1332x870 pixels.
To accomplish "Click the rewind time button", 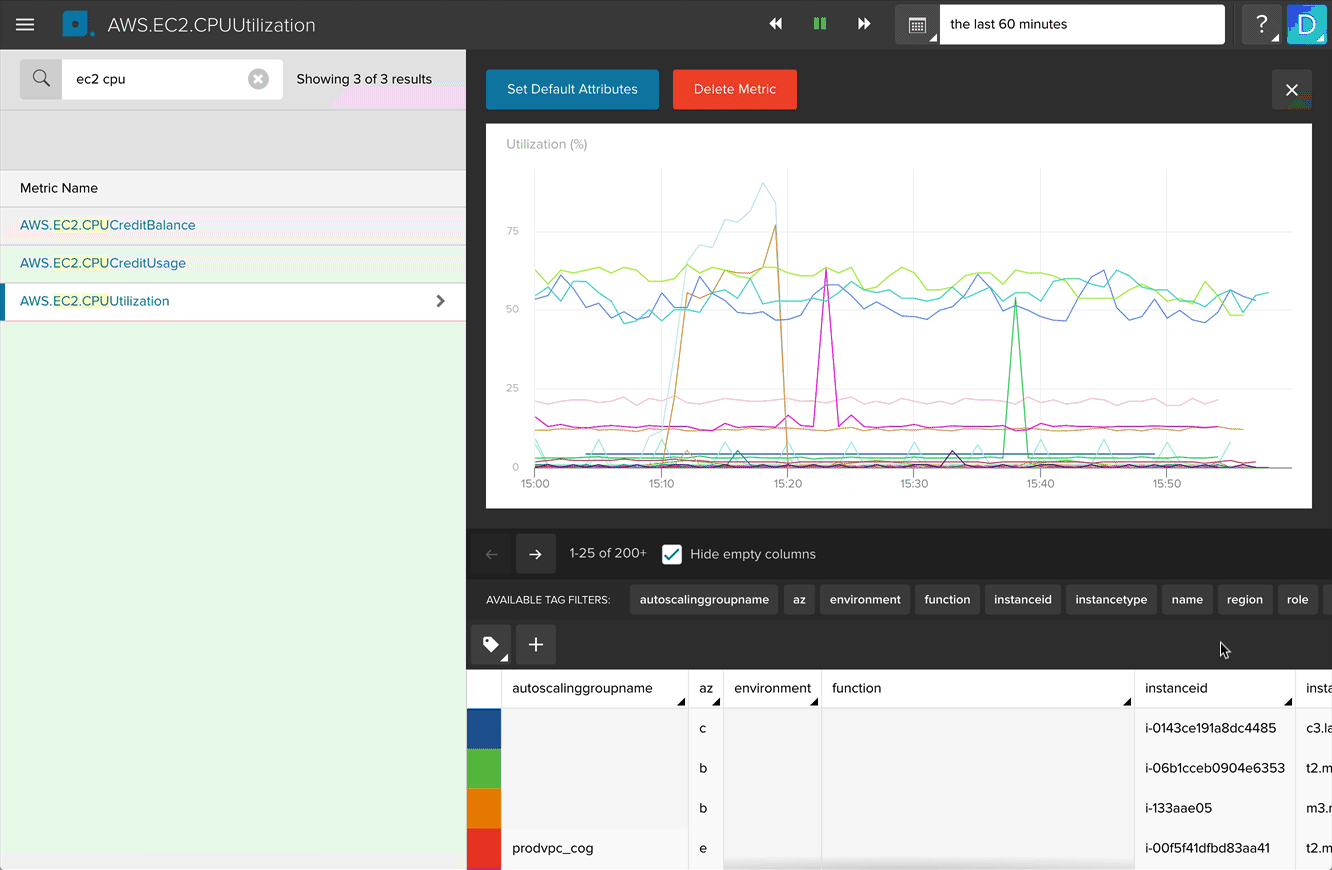I will [776, 24].
